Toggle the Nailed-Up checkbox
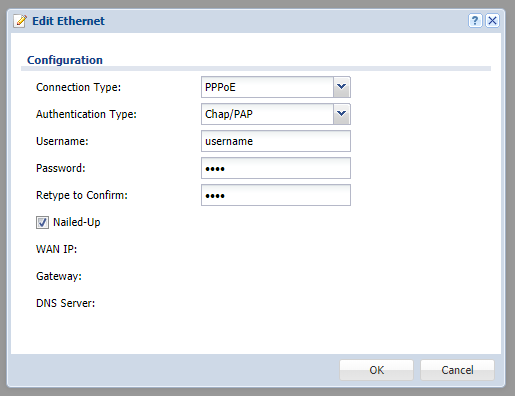Screen dimensions: 515x396 [x=42, y=222]
